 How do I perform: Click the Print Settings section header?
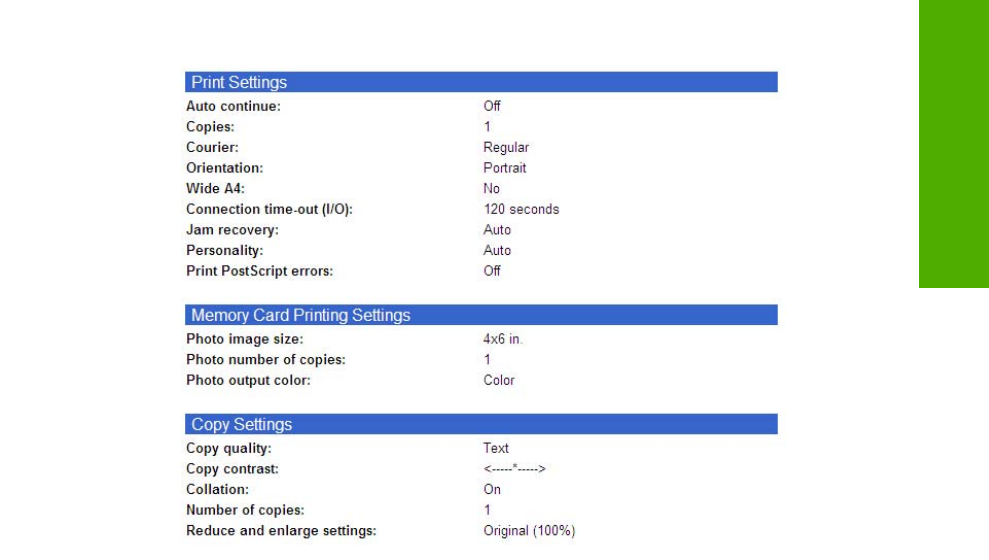pyautogui.click(x=239, y=82)
